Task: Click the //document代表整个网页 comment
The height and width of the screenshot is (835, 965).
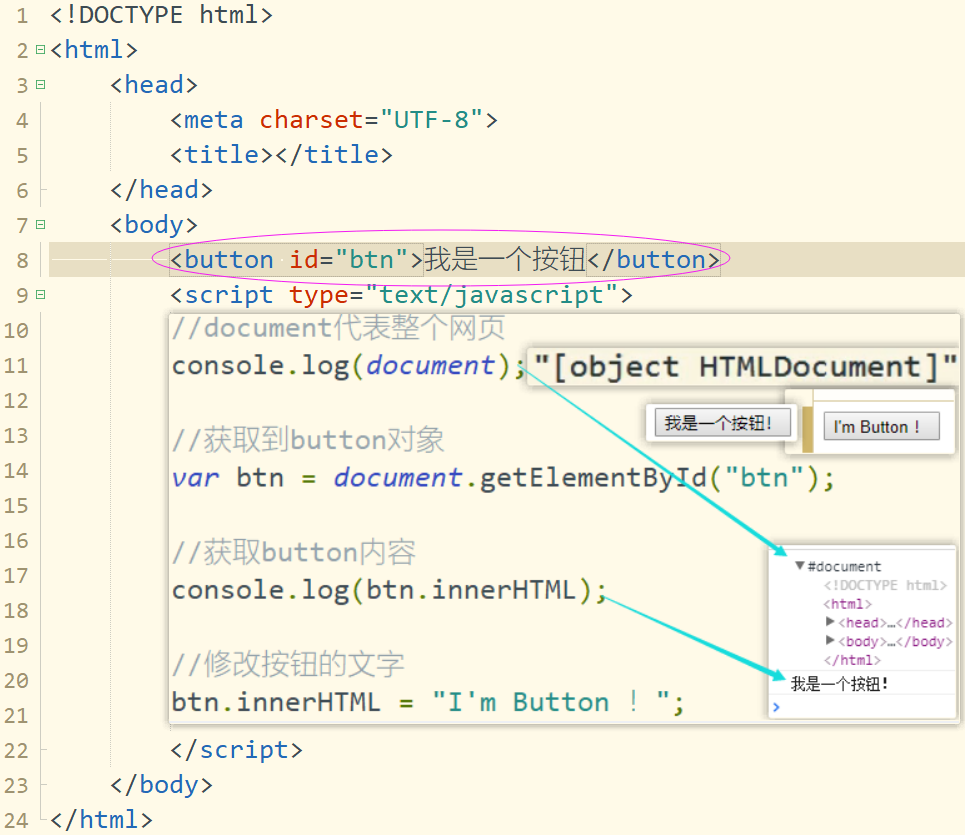Action: (338, 327)
